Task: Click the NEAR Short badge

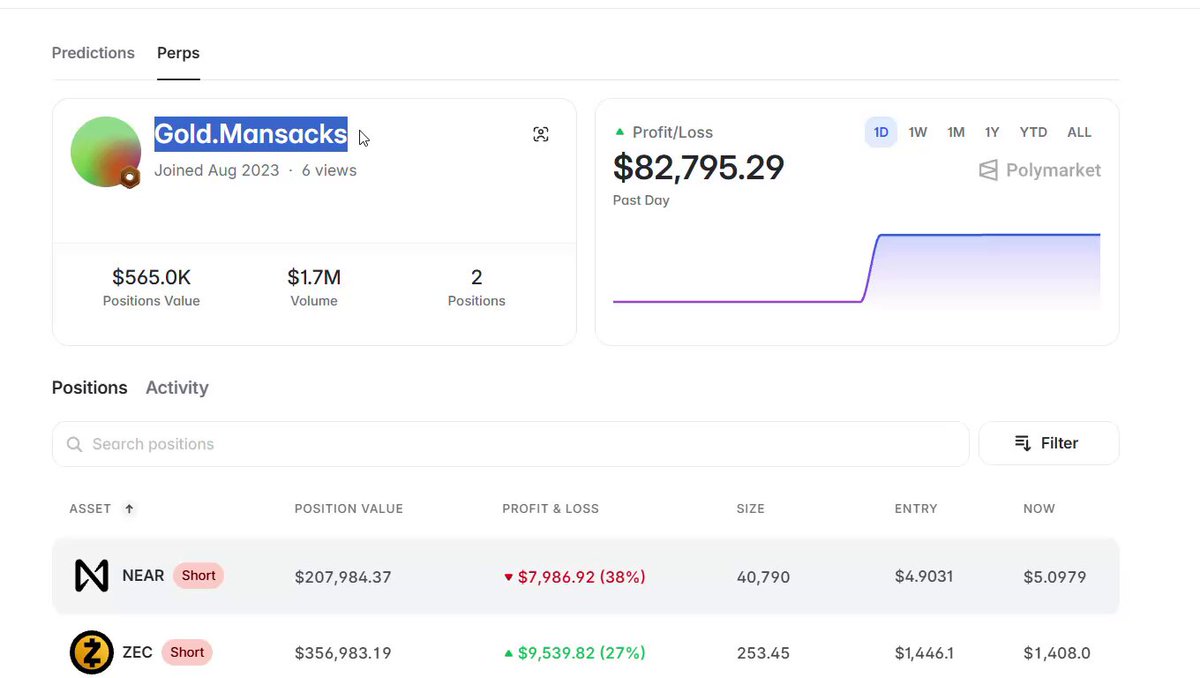Action: (x=199, y=576)
